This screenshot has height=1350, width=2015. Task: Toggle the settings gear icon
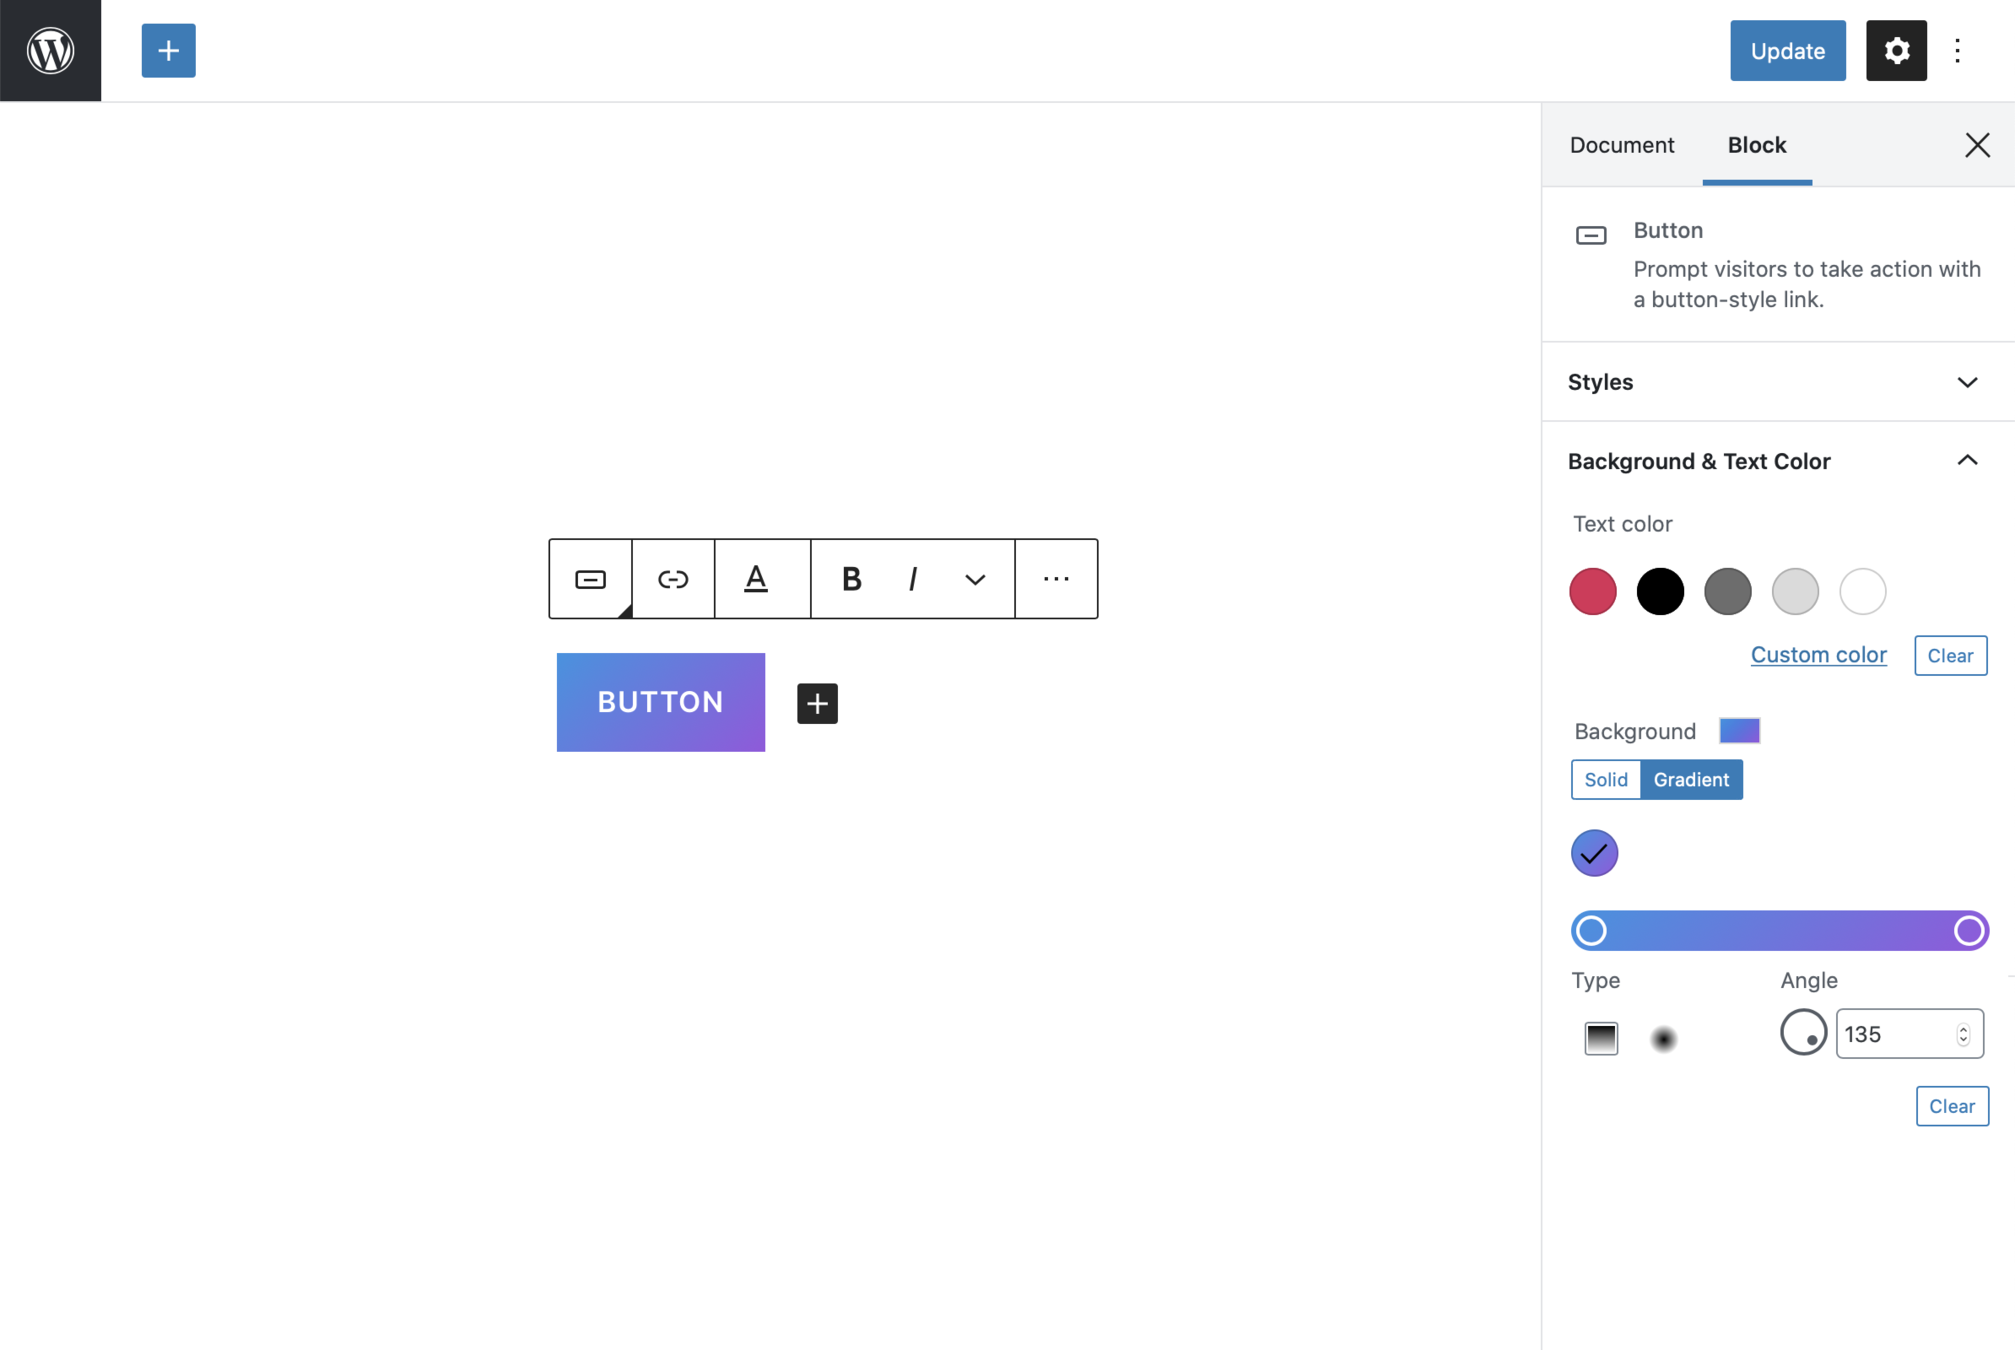pyautogui.click(x=1895, y=50)
